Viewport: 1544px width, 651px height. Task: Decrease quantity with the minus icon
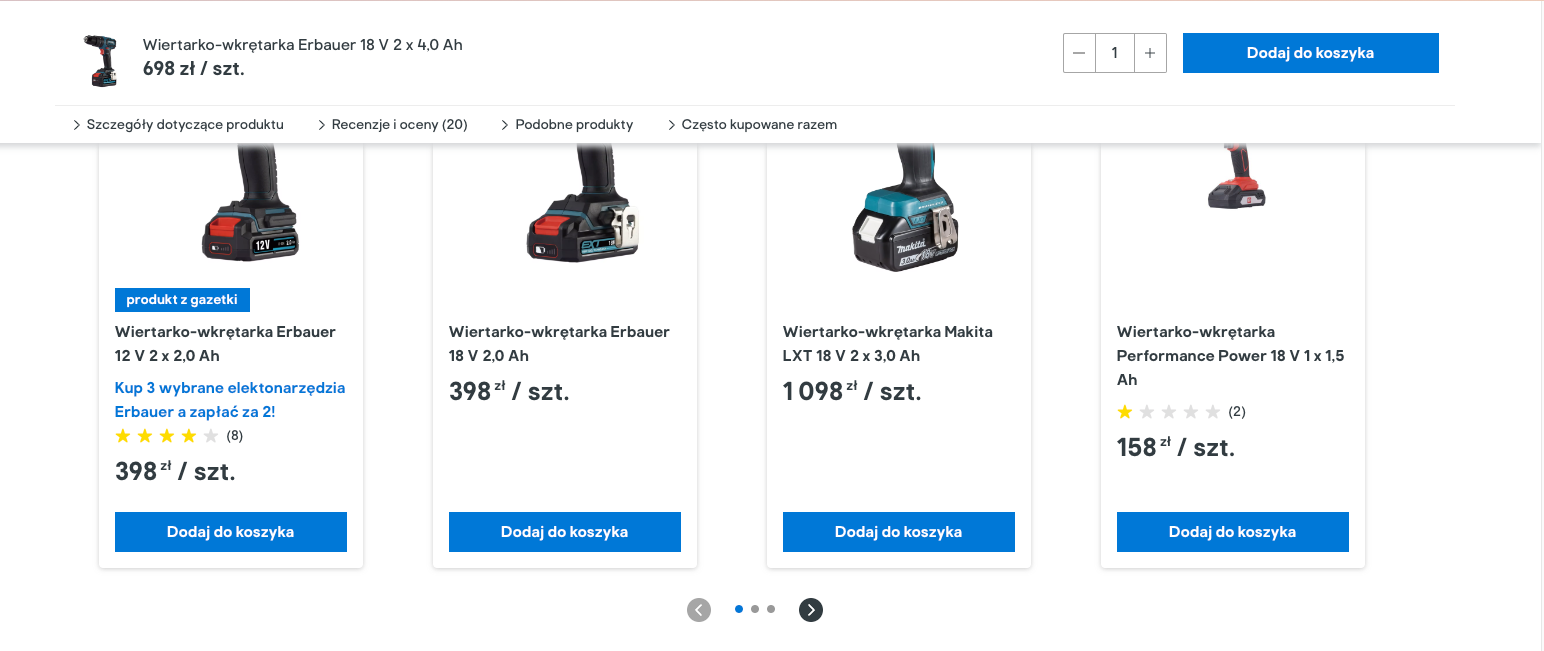[1079, 53]
